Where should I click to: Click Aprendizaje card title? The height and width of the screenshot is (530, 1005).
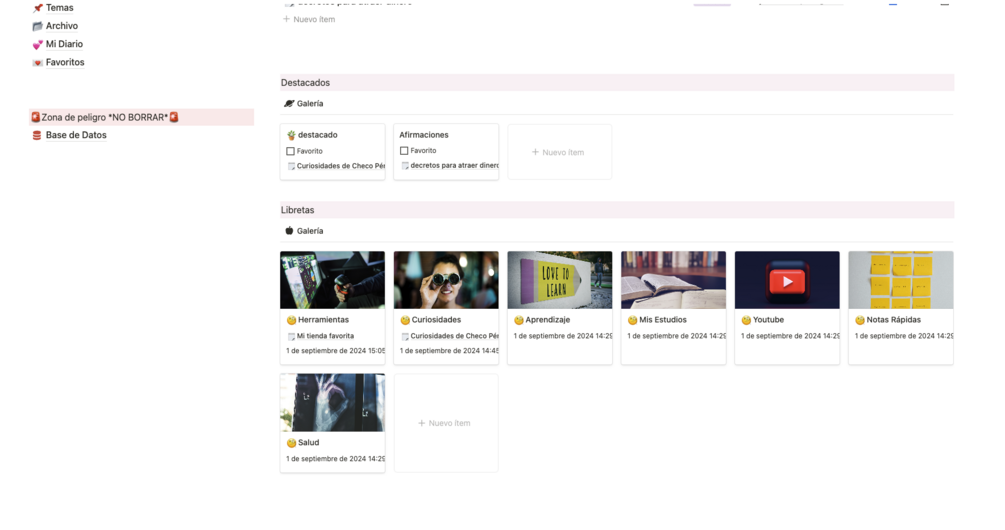[x=547, y=320]
